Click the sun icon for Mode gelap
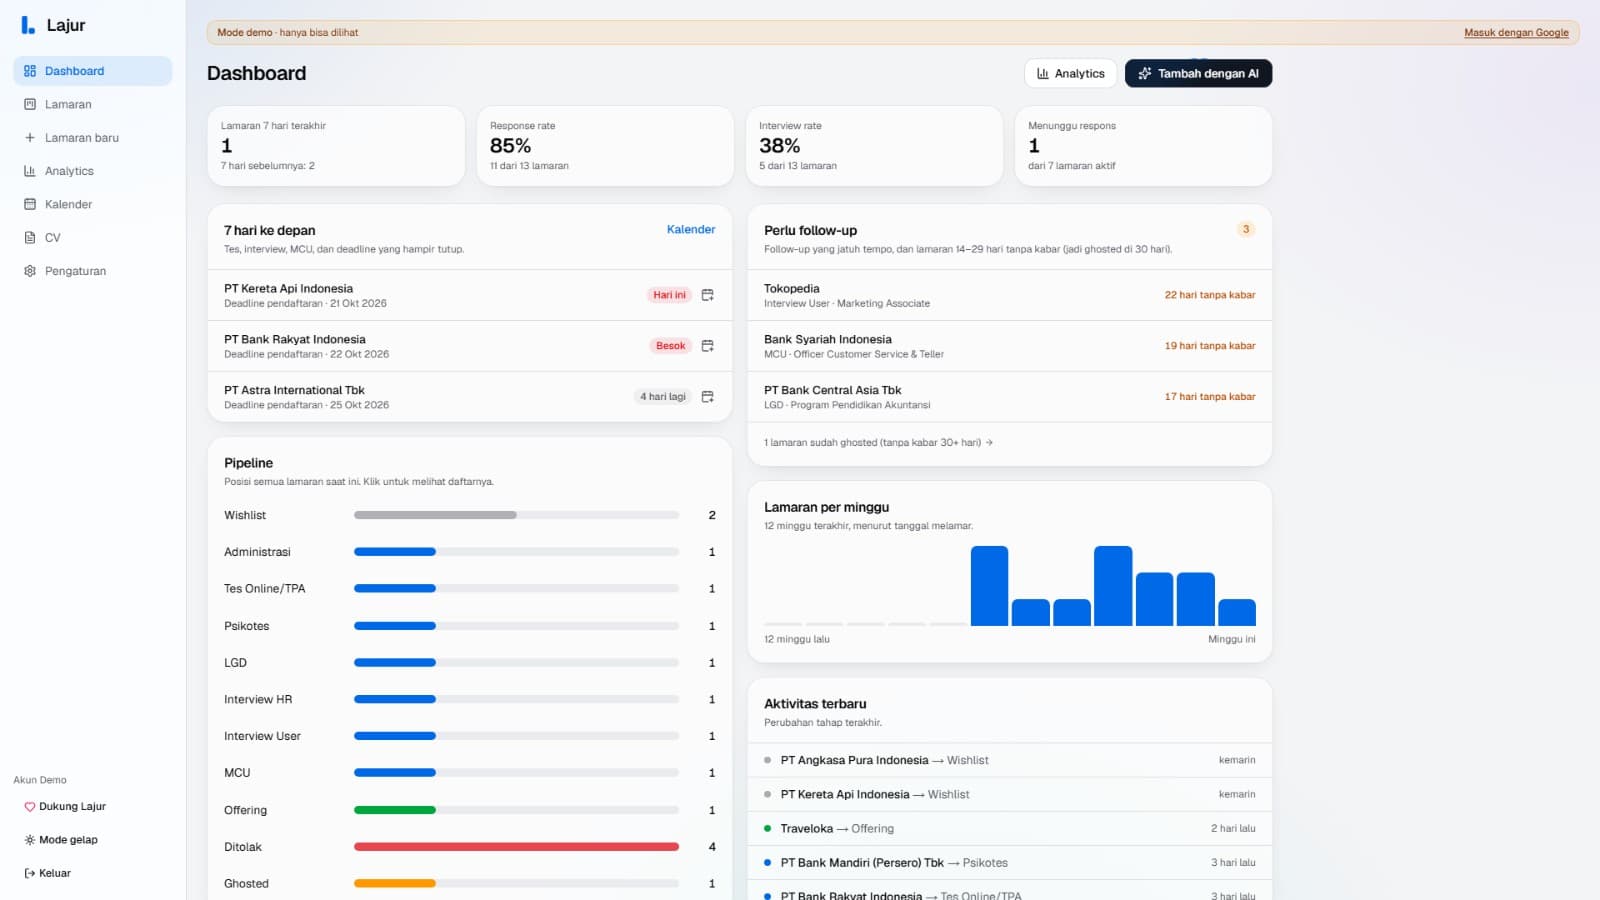The width and height of the screenshot is (1600, 900). pyautogui.click(x=30, y=840)
